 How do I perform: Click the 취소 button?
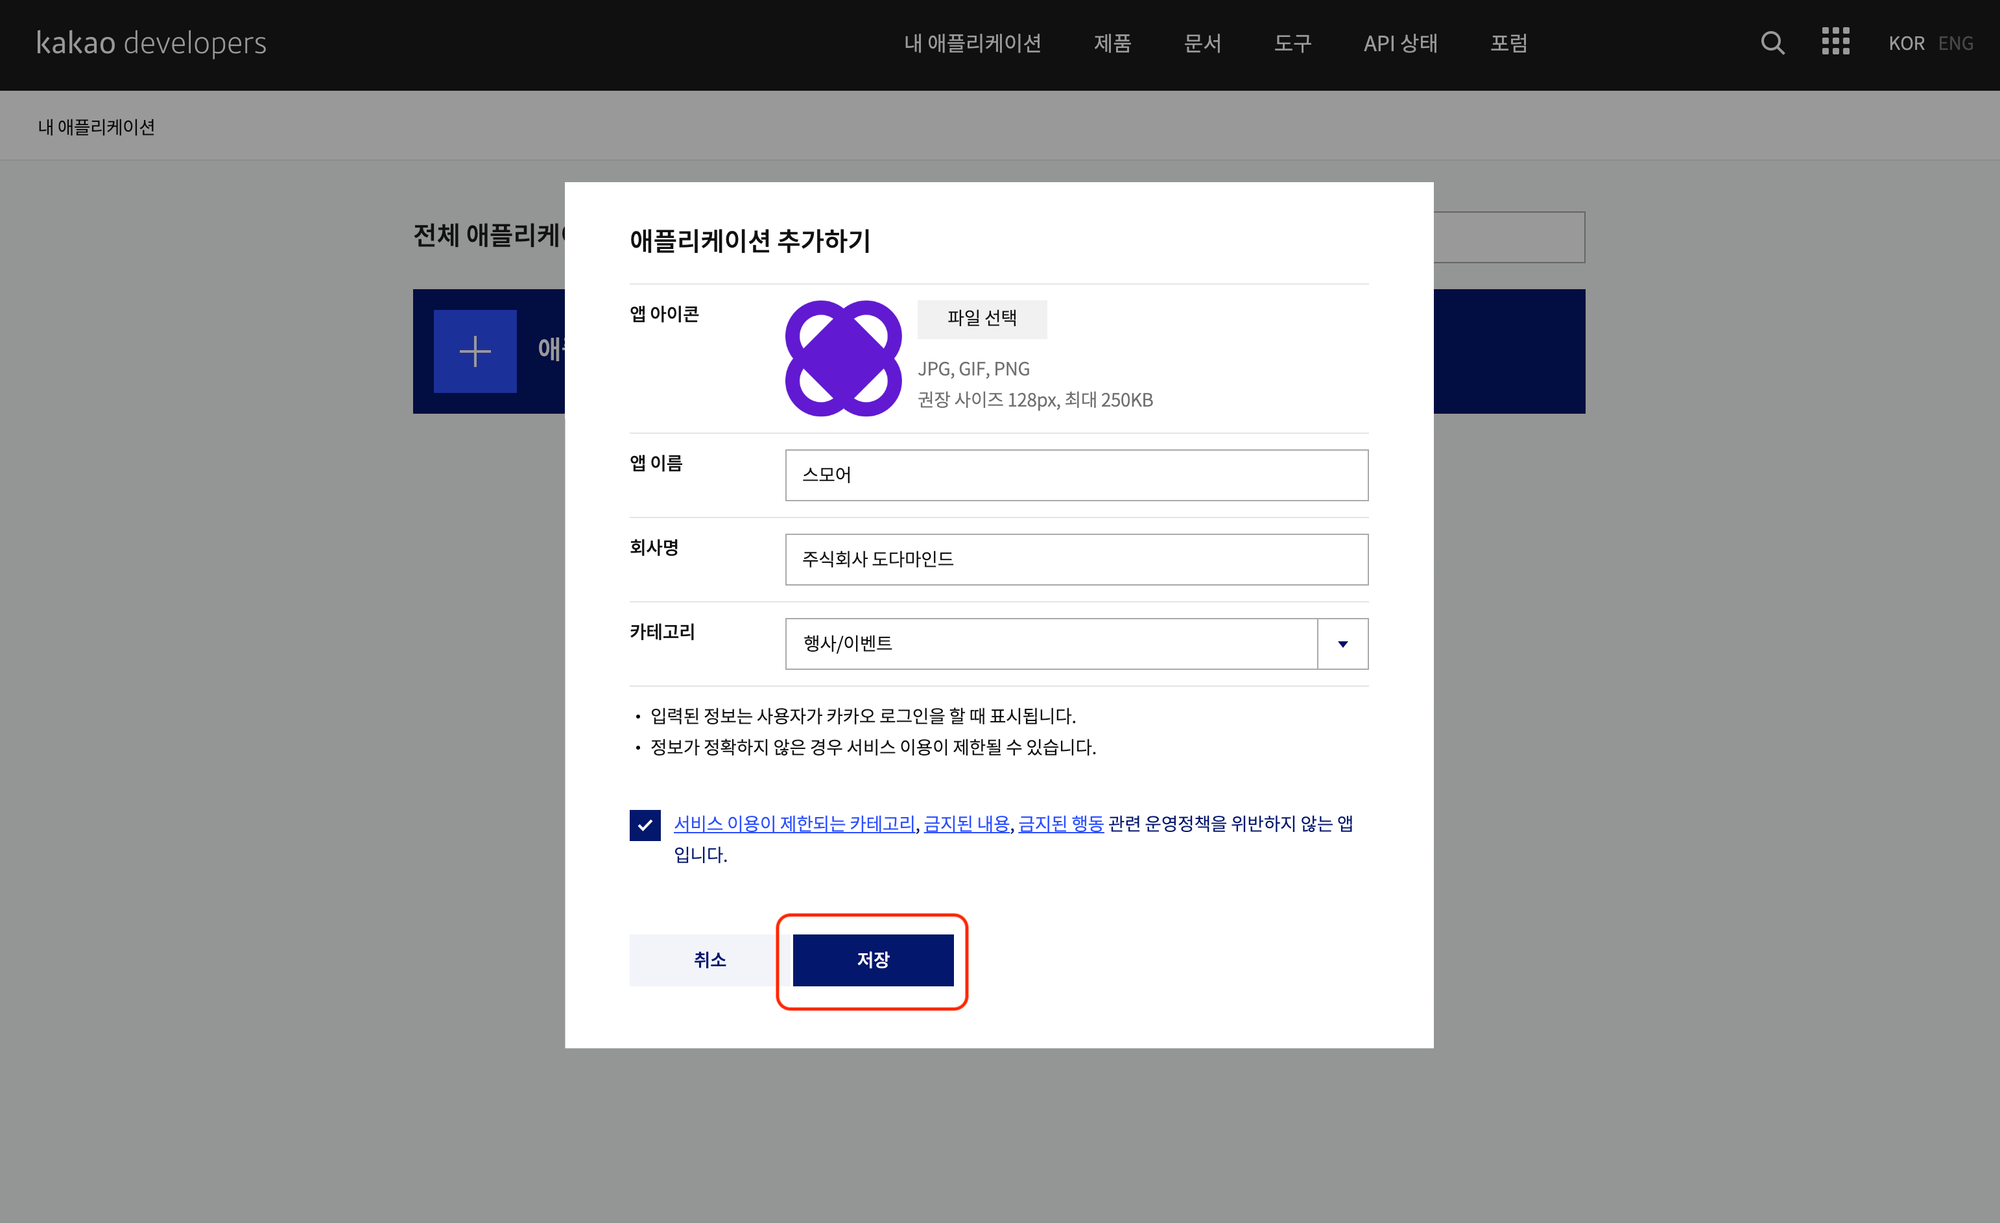pyautogui.click(x=710, y=960)
